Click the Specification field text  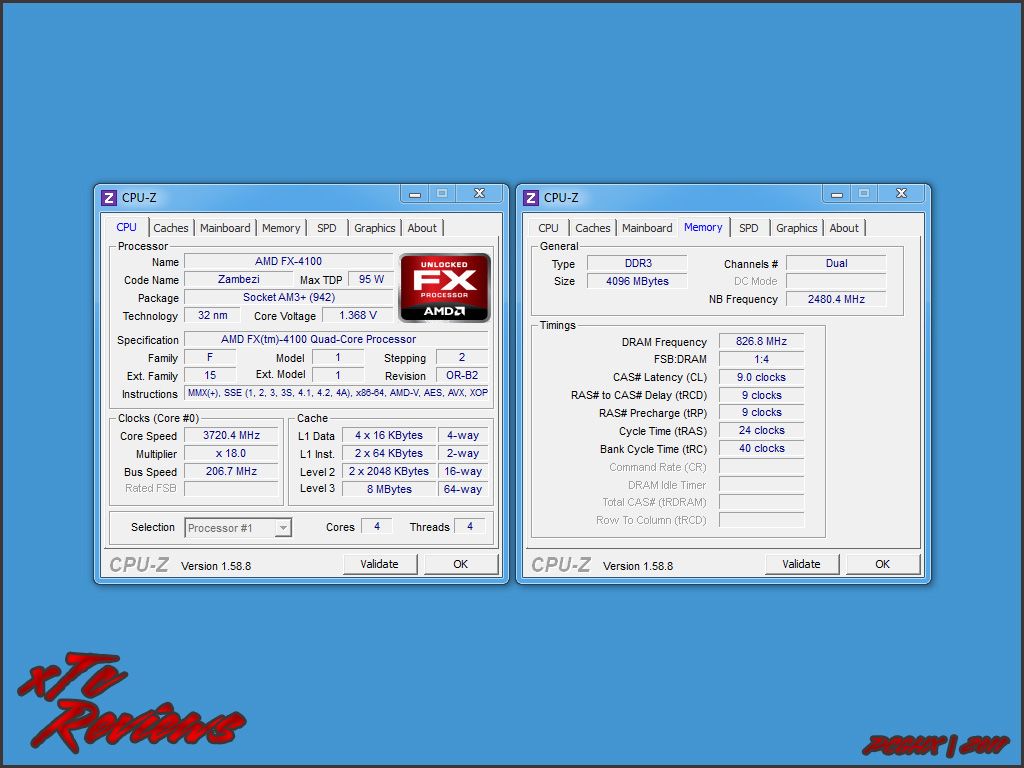click(x=336, y=340)
